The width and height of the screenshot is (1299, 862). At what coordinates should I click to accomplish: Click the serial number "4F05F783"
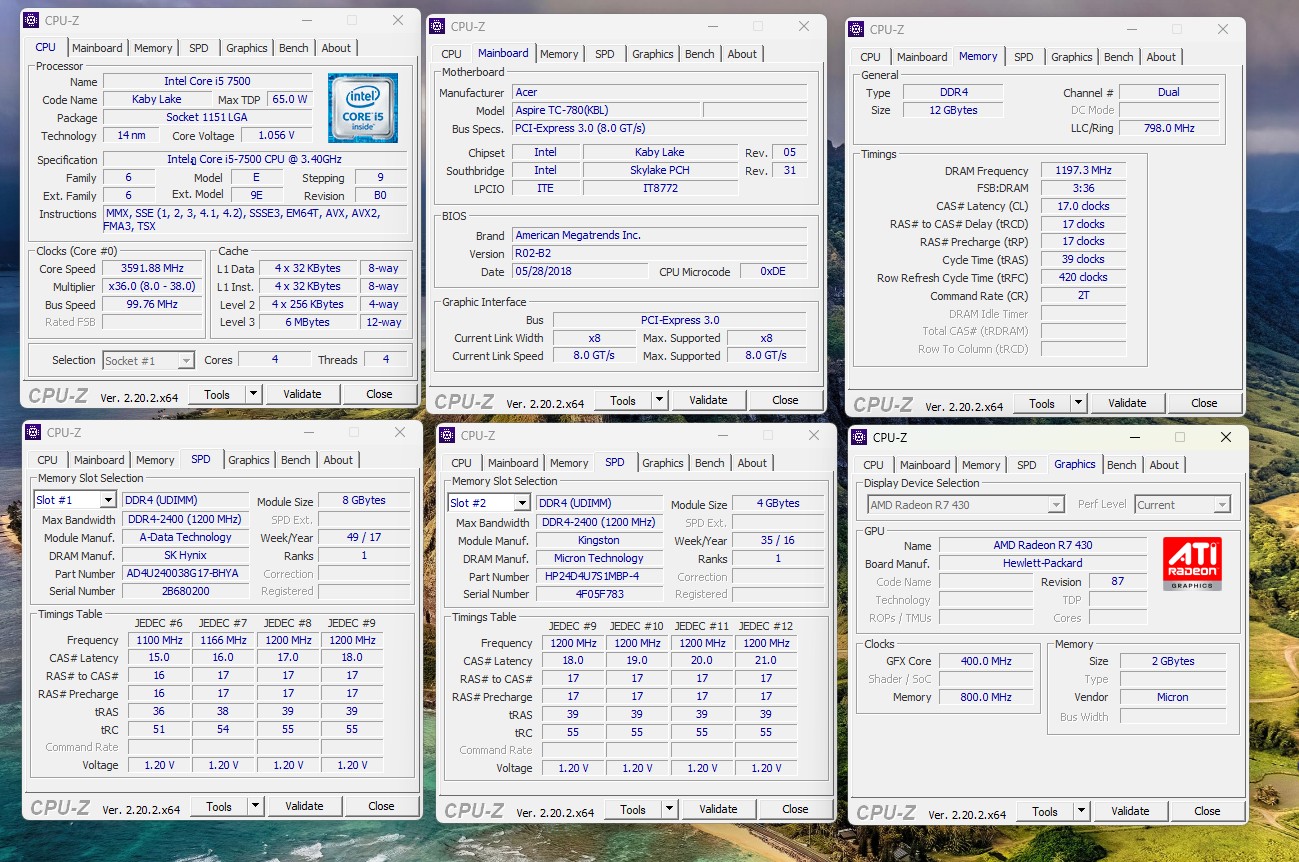coord(600,594)
